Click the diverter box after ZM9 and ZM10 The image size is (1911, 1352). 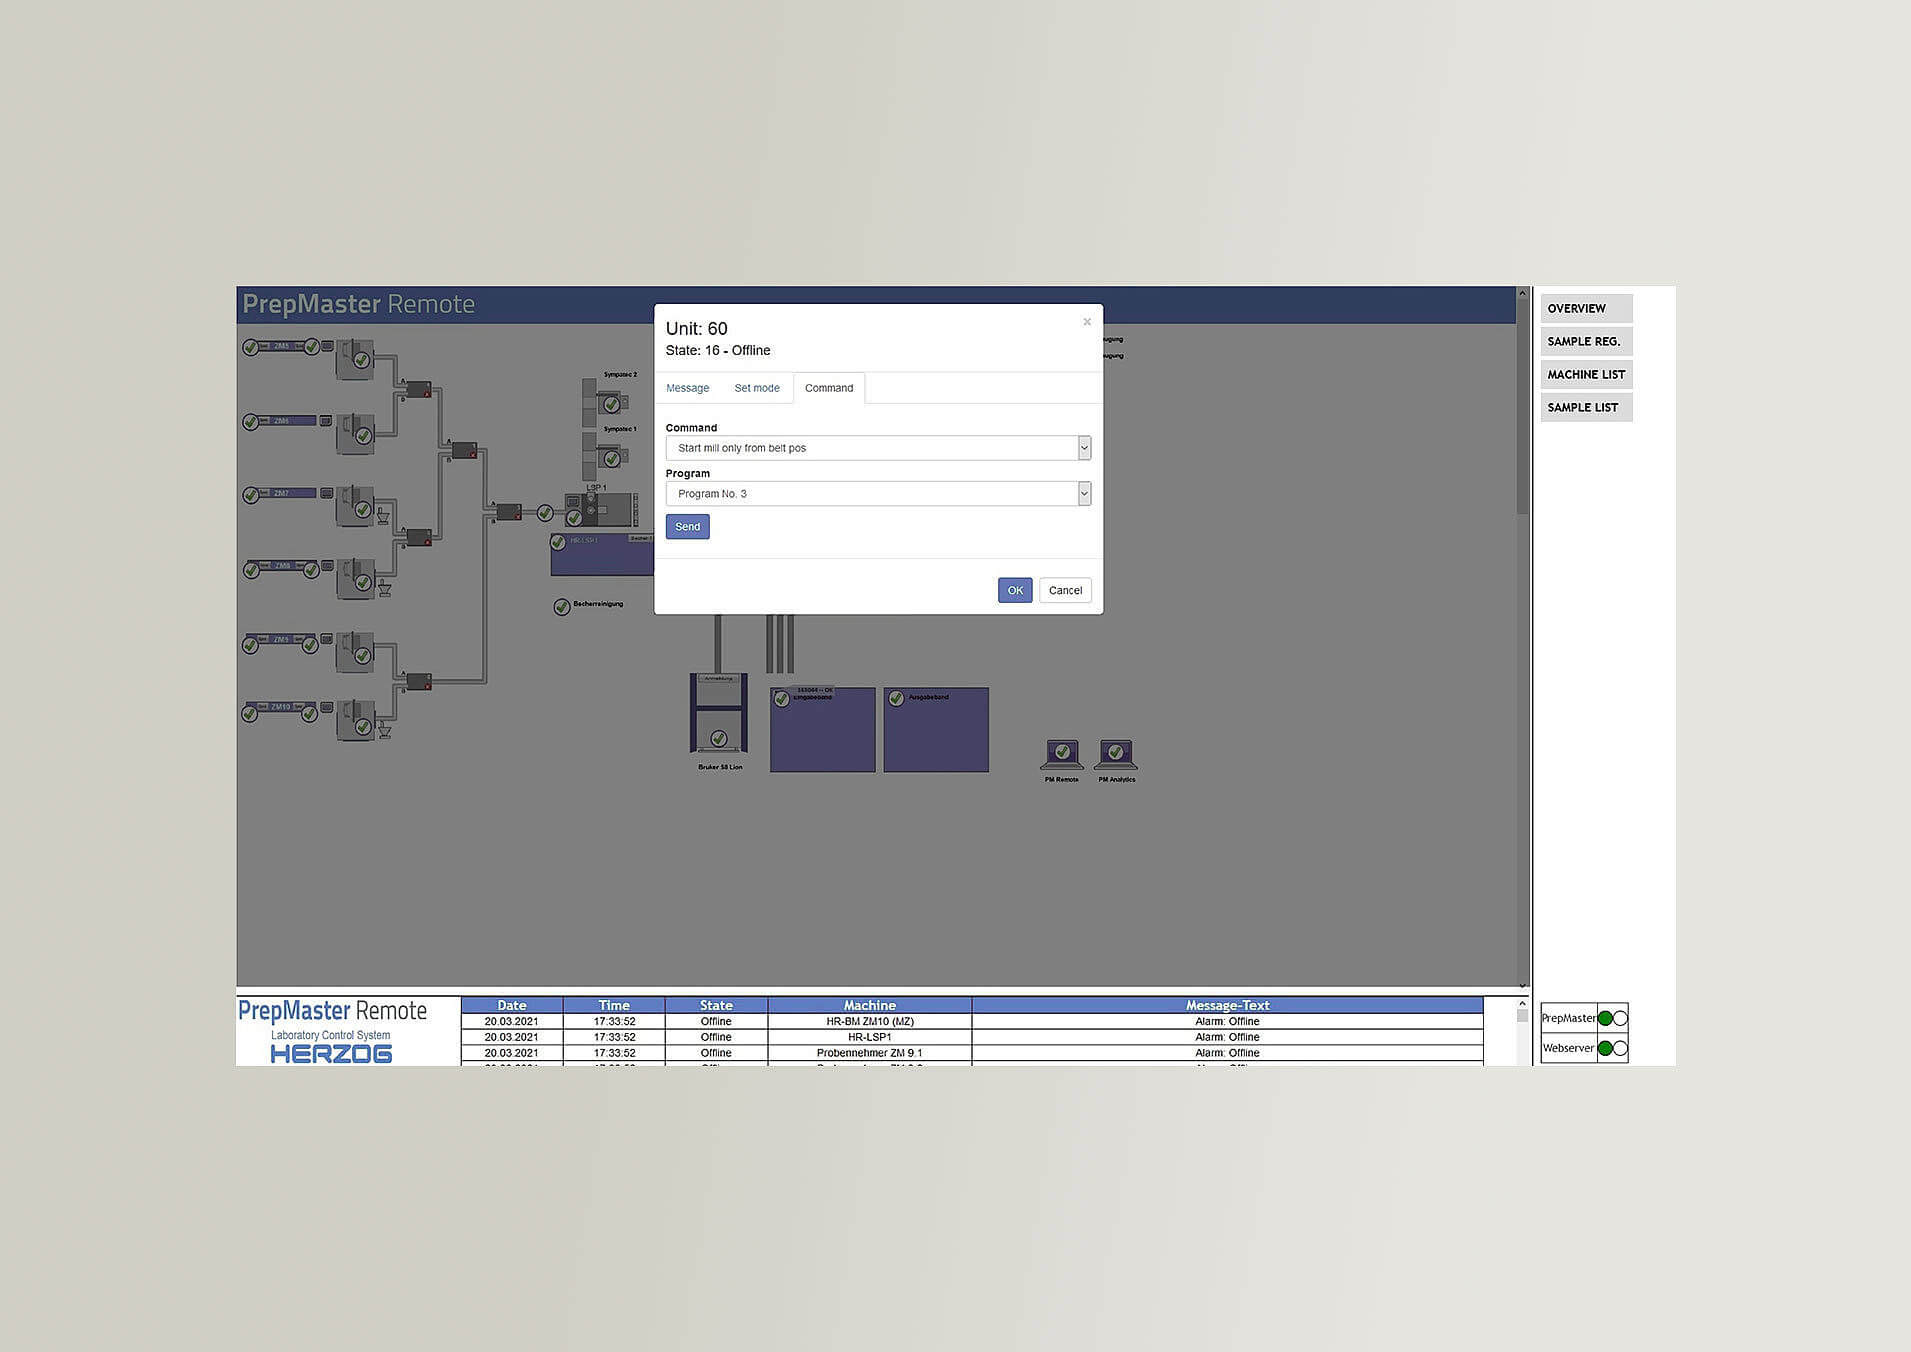coord(419,682)
